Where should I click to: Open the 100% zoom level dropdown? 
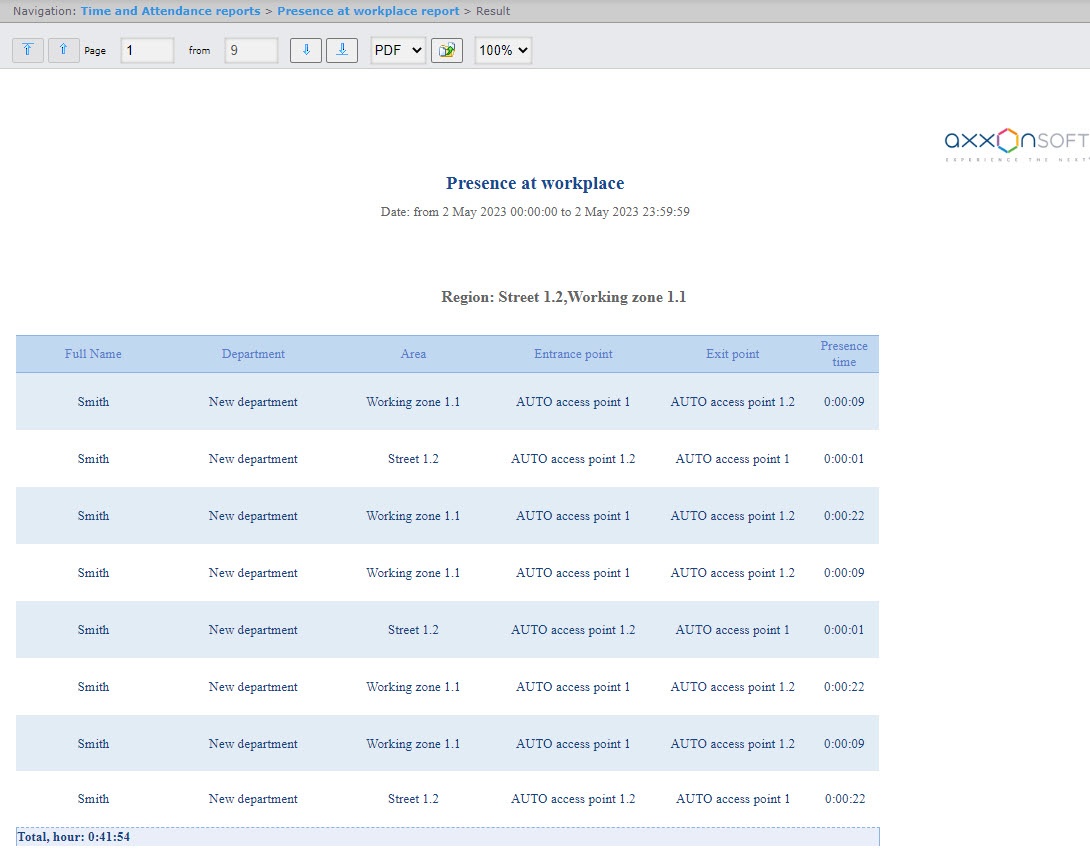pos(503,50)
